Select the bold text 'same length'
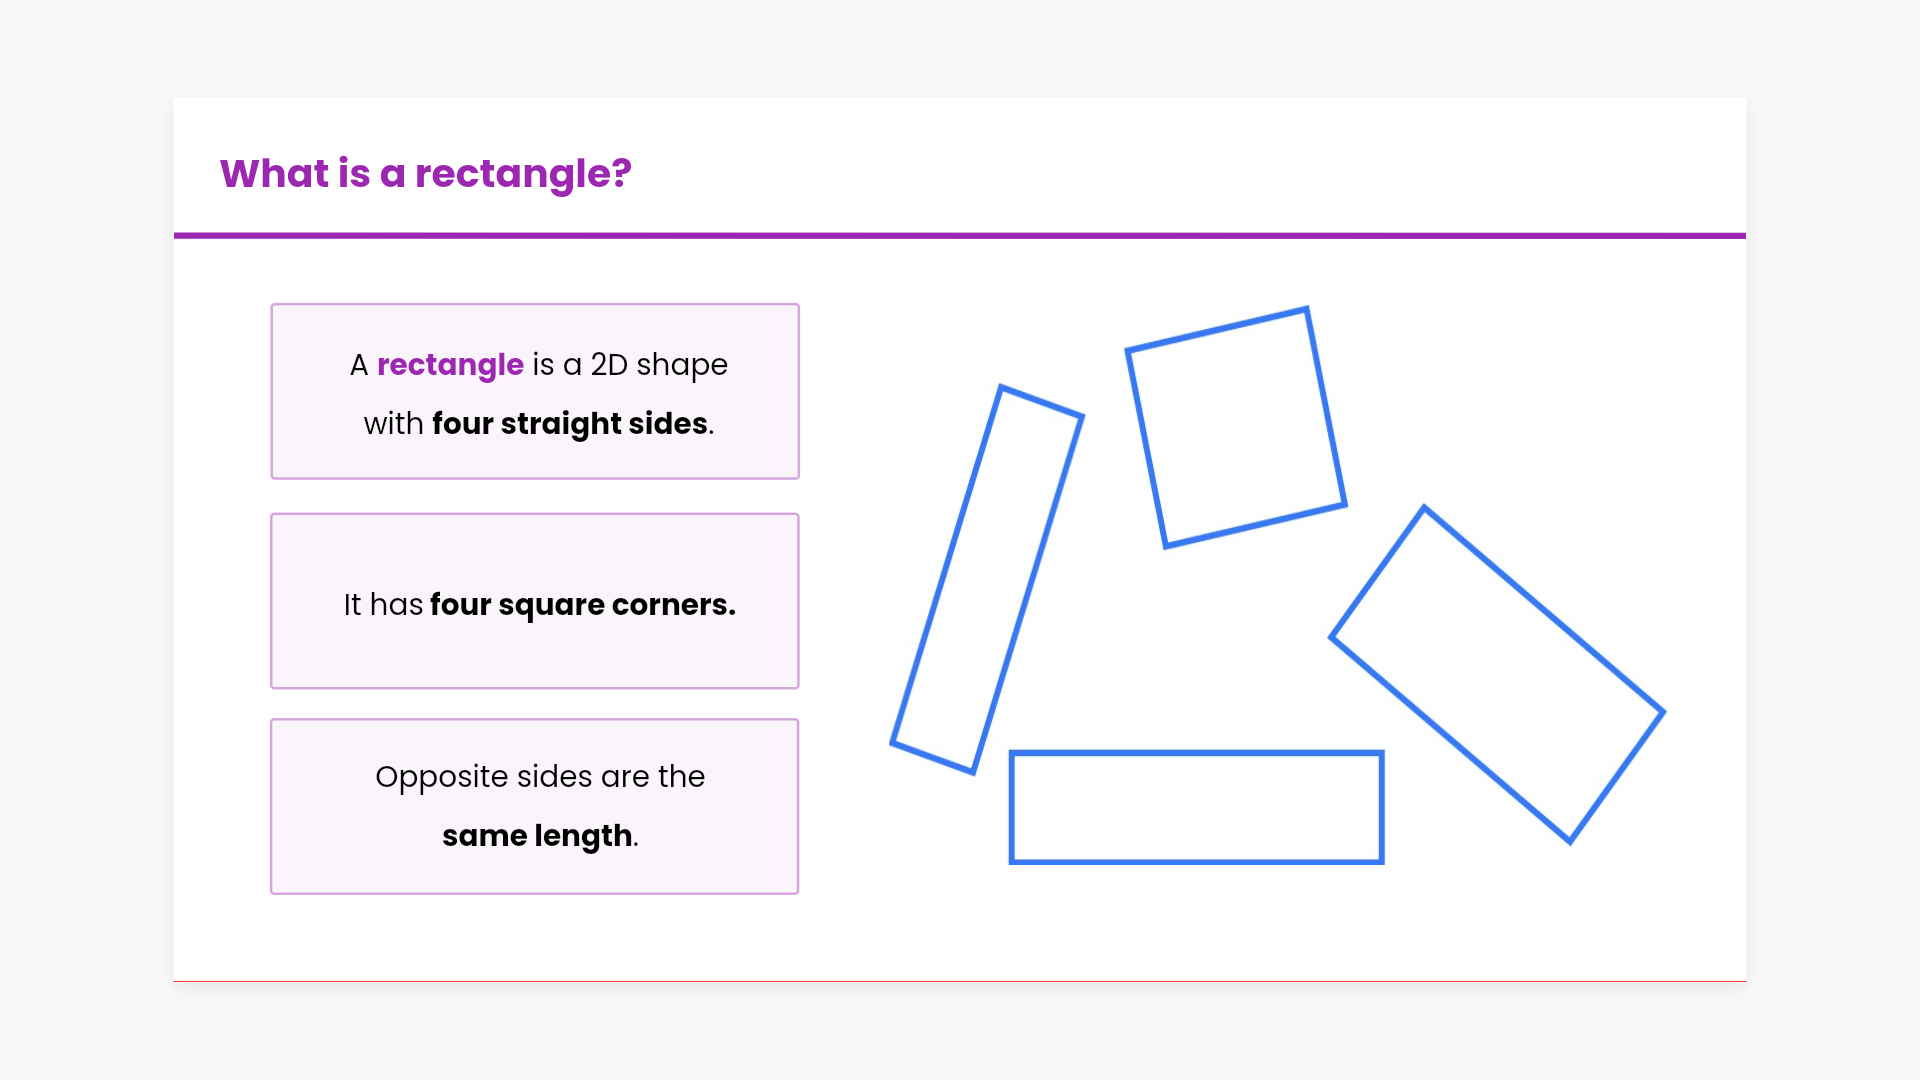This screenshot has height=1080, width=1920. coord(537,836)
